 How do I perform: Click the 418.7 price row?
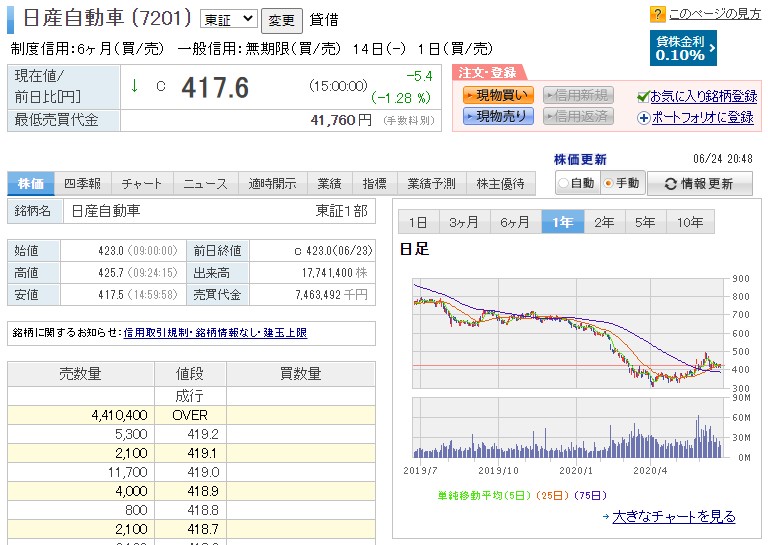[x=192, y=529]
